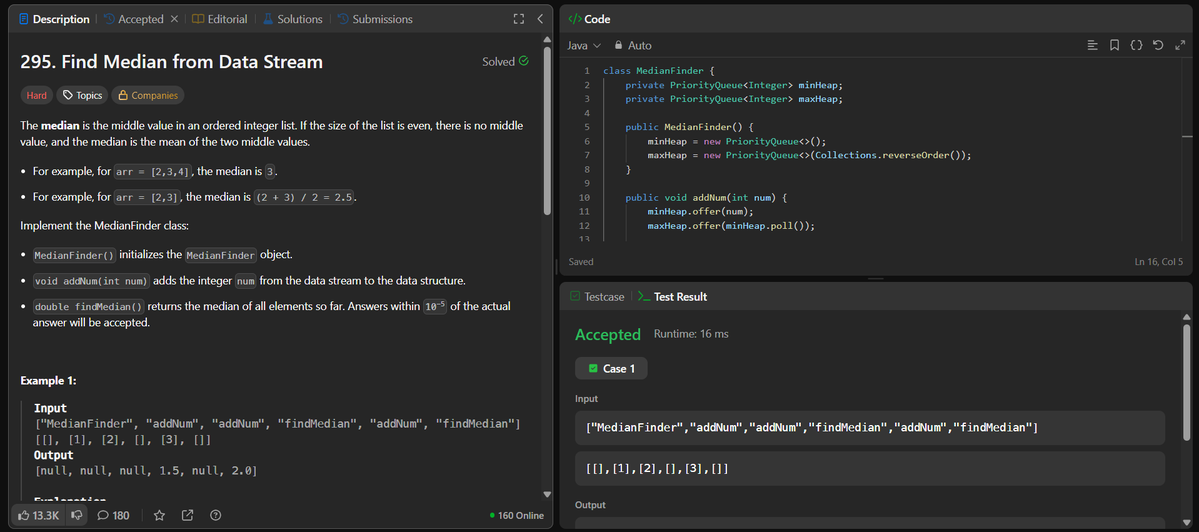Image resolution: width=1199 pixels, height=532 pixels.
Task: Click the description panel vertical scrollbar
Action: tap(547, 130)
